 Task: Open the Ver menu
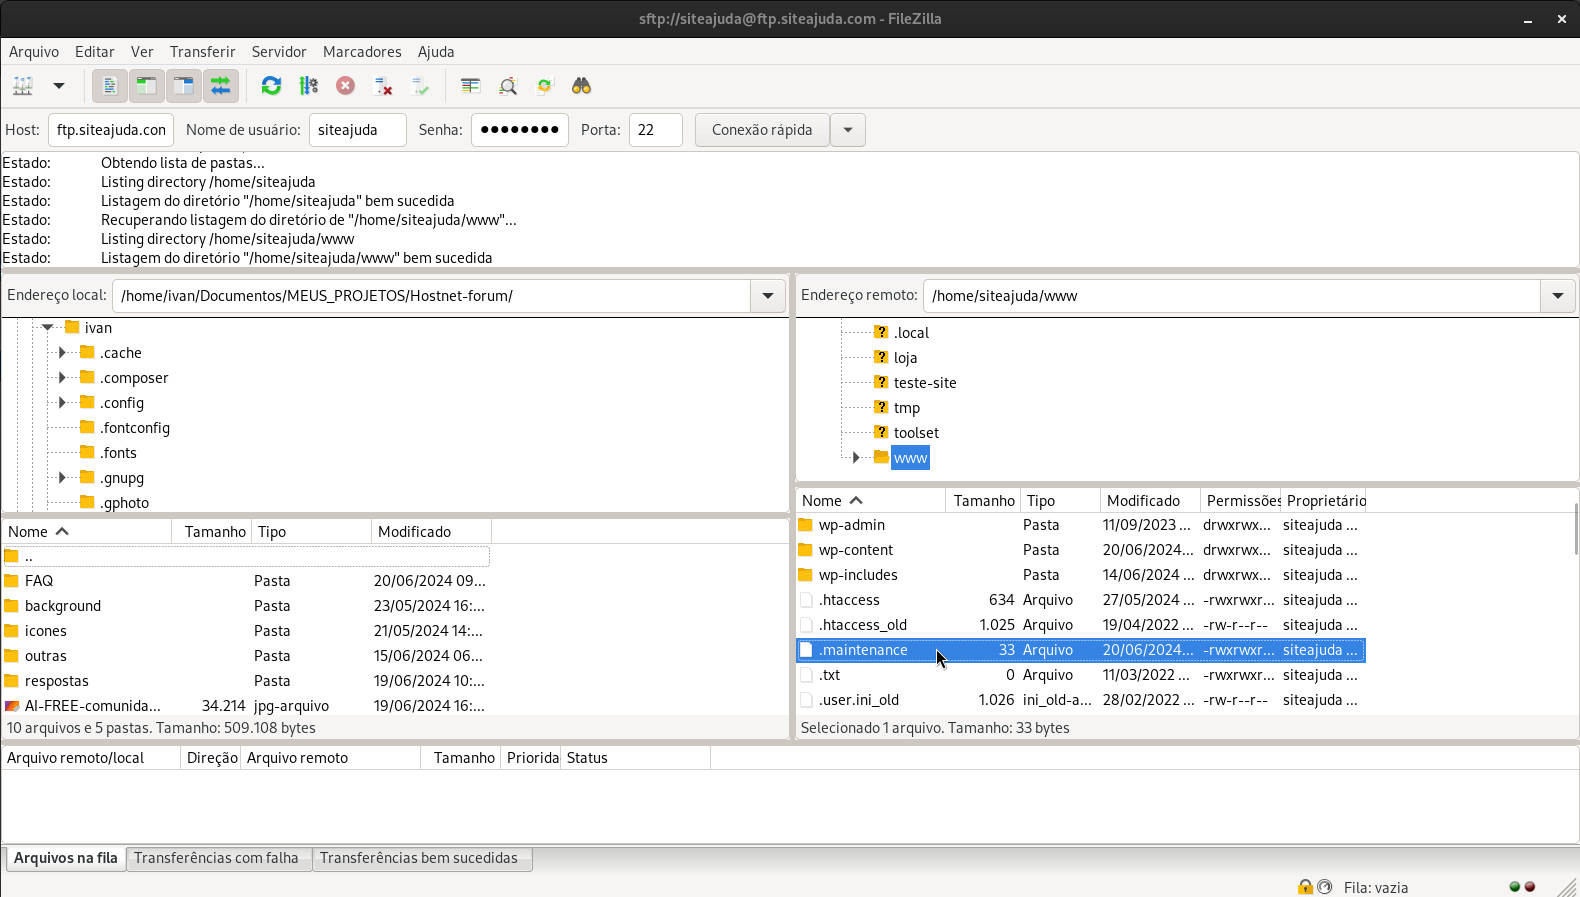point(142,52)
